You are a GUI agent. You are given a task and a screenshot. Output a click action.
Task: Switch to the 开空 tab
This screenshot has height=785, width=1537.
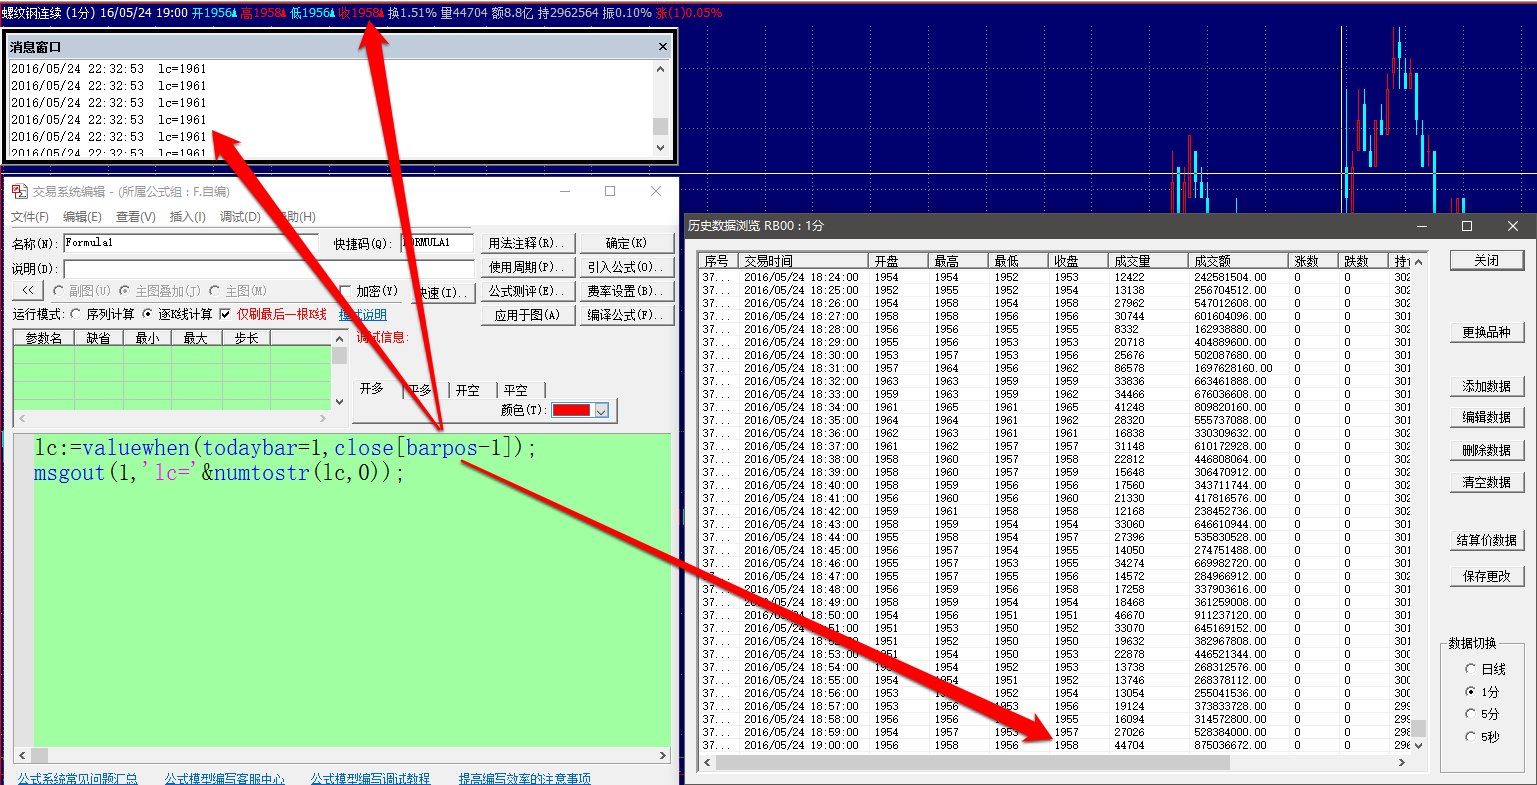[468, 390]
